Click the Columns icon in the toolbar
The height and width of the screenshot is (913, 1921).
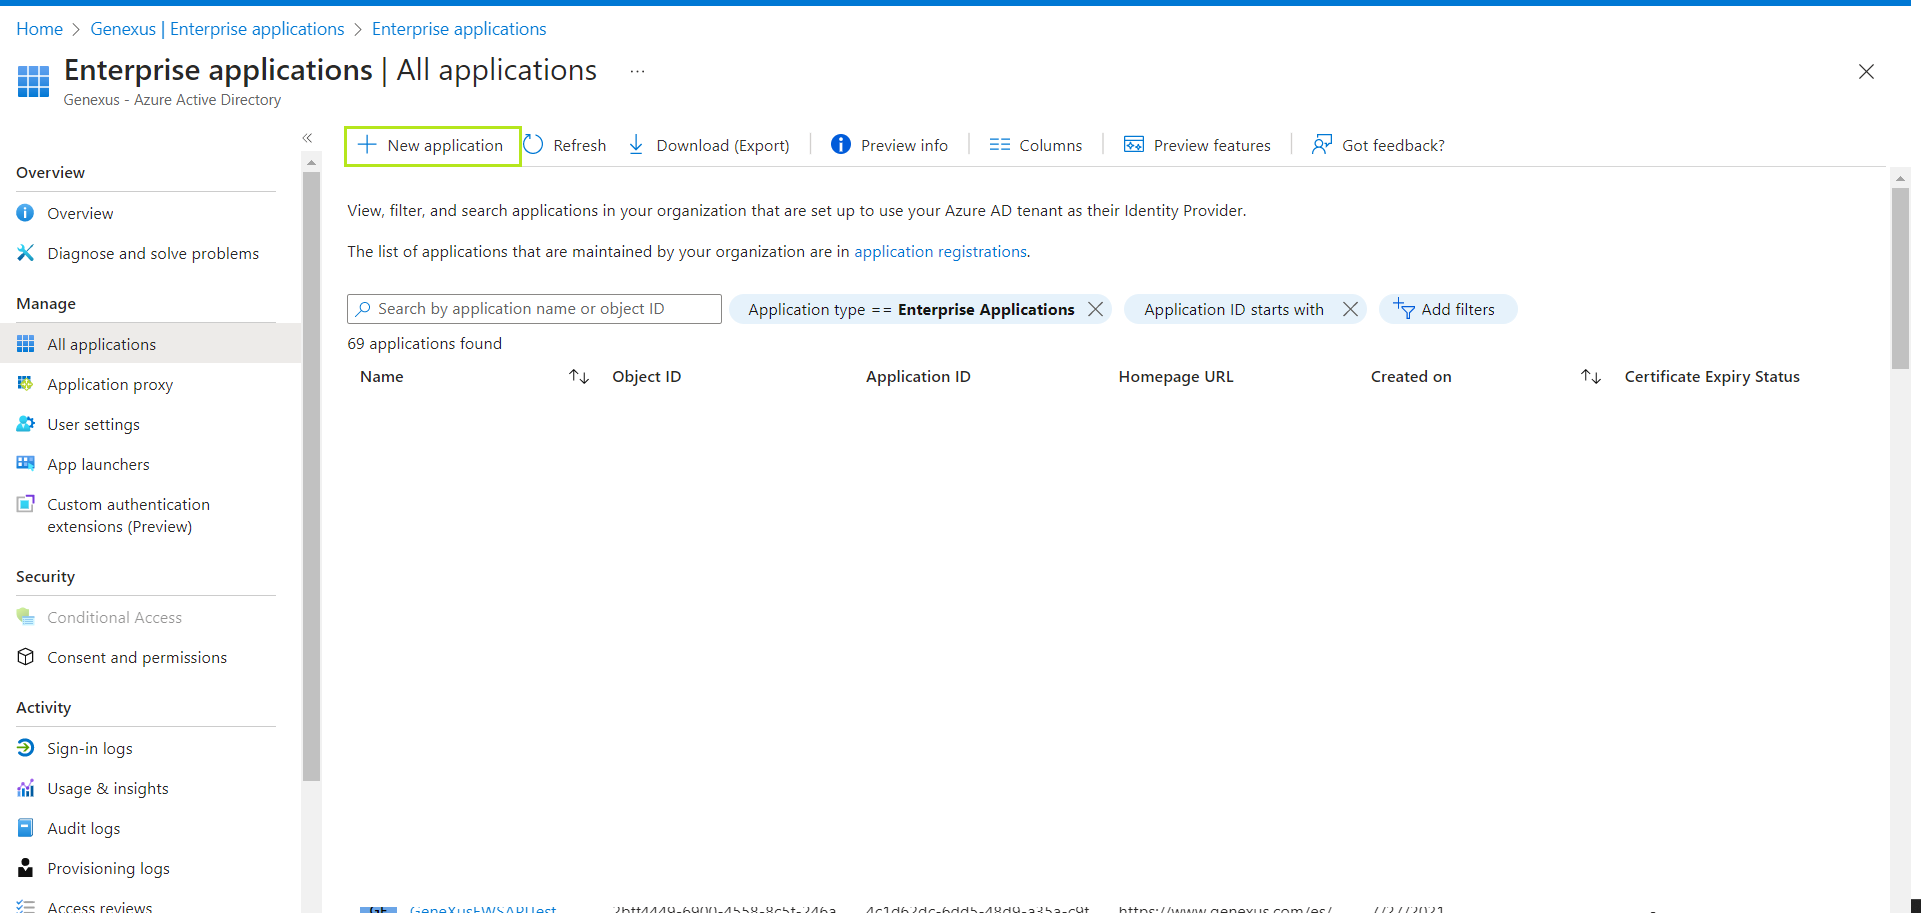click(999, 145)
